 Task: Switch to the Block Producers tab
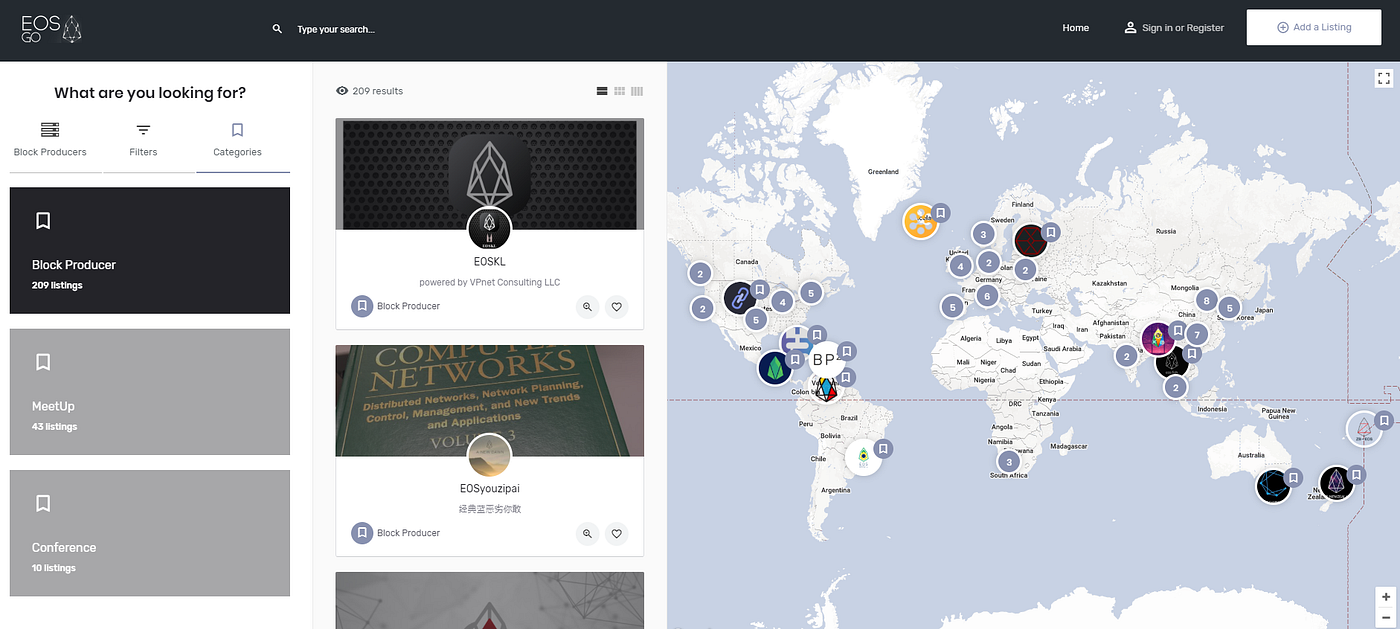click(x=50, y=140)
